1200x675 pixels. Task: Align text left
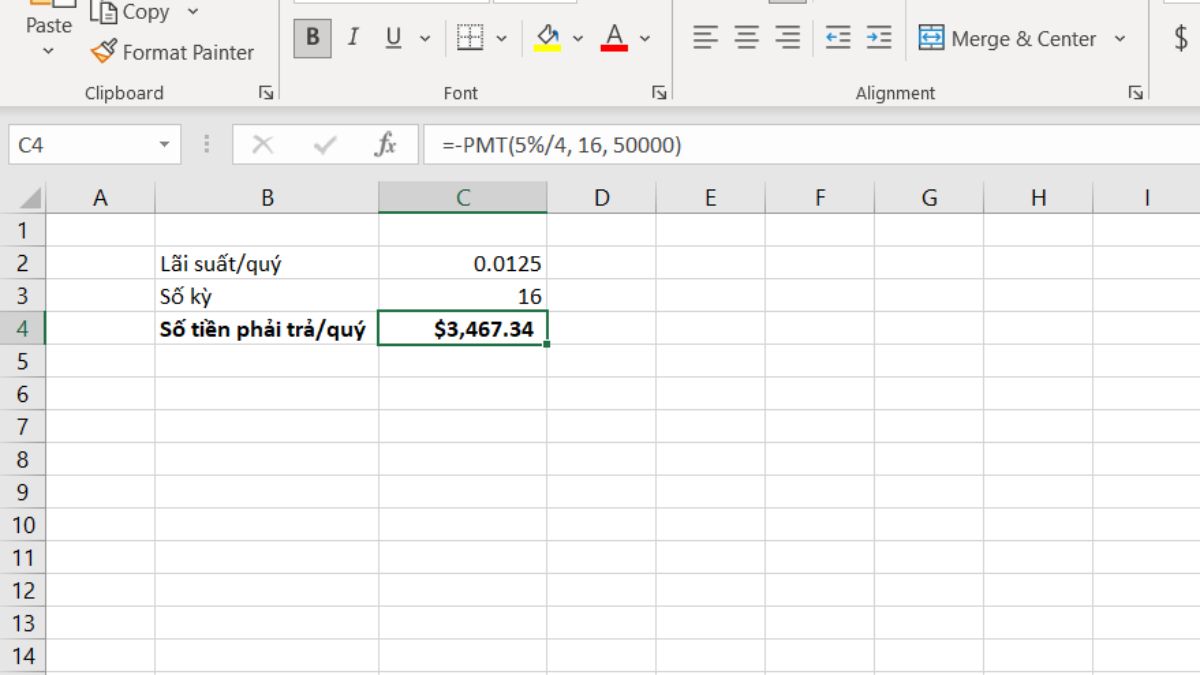(x=706, y=38)
